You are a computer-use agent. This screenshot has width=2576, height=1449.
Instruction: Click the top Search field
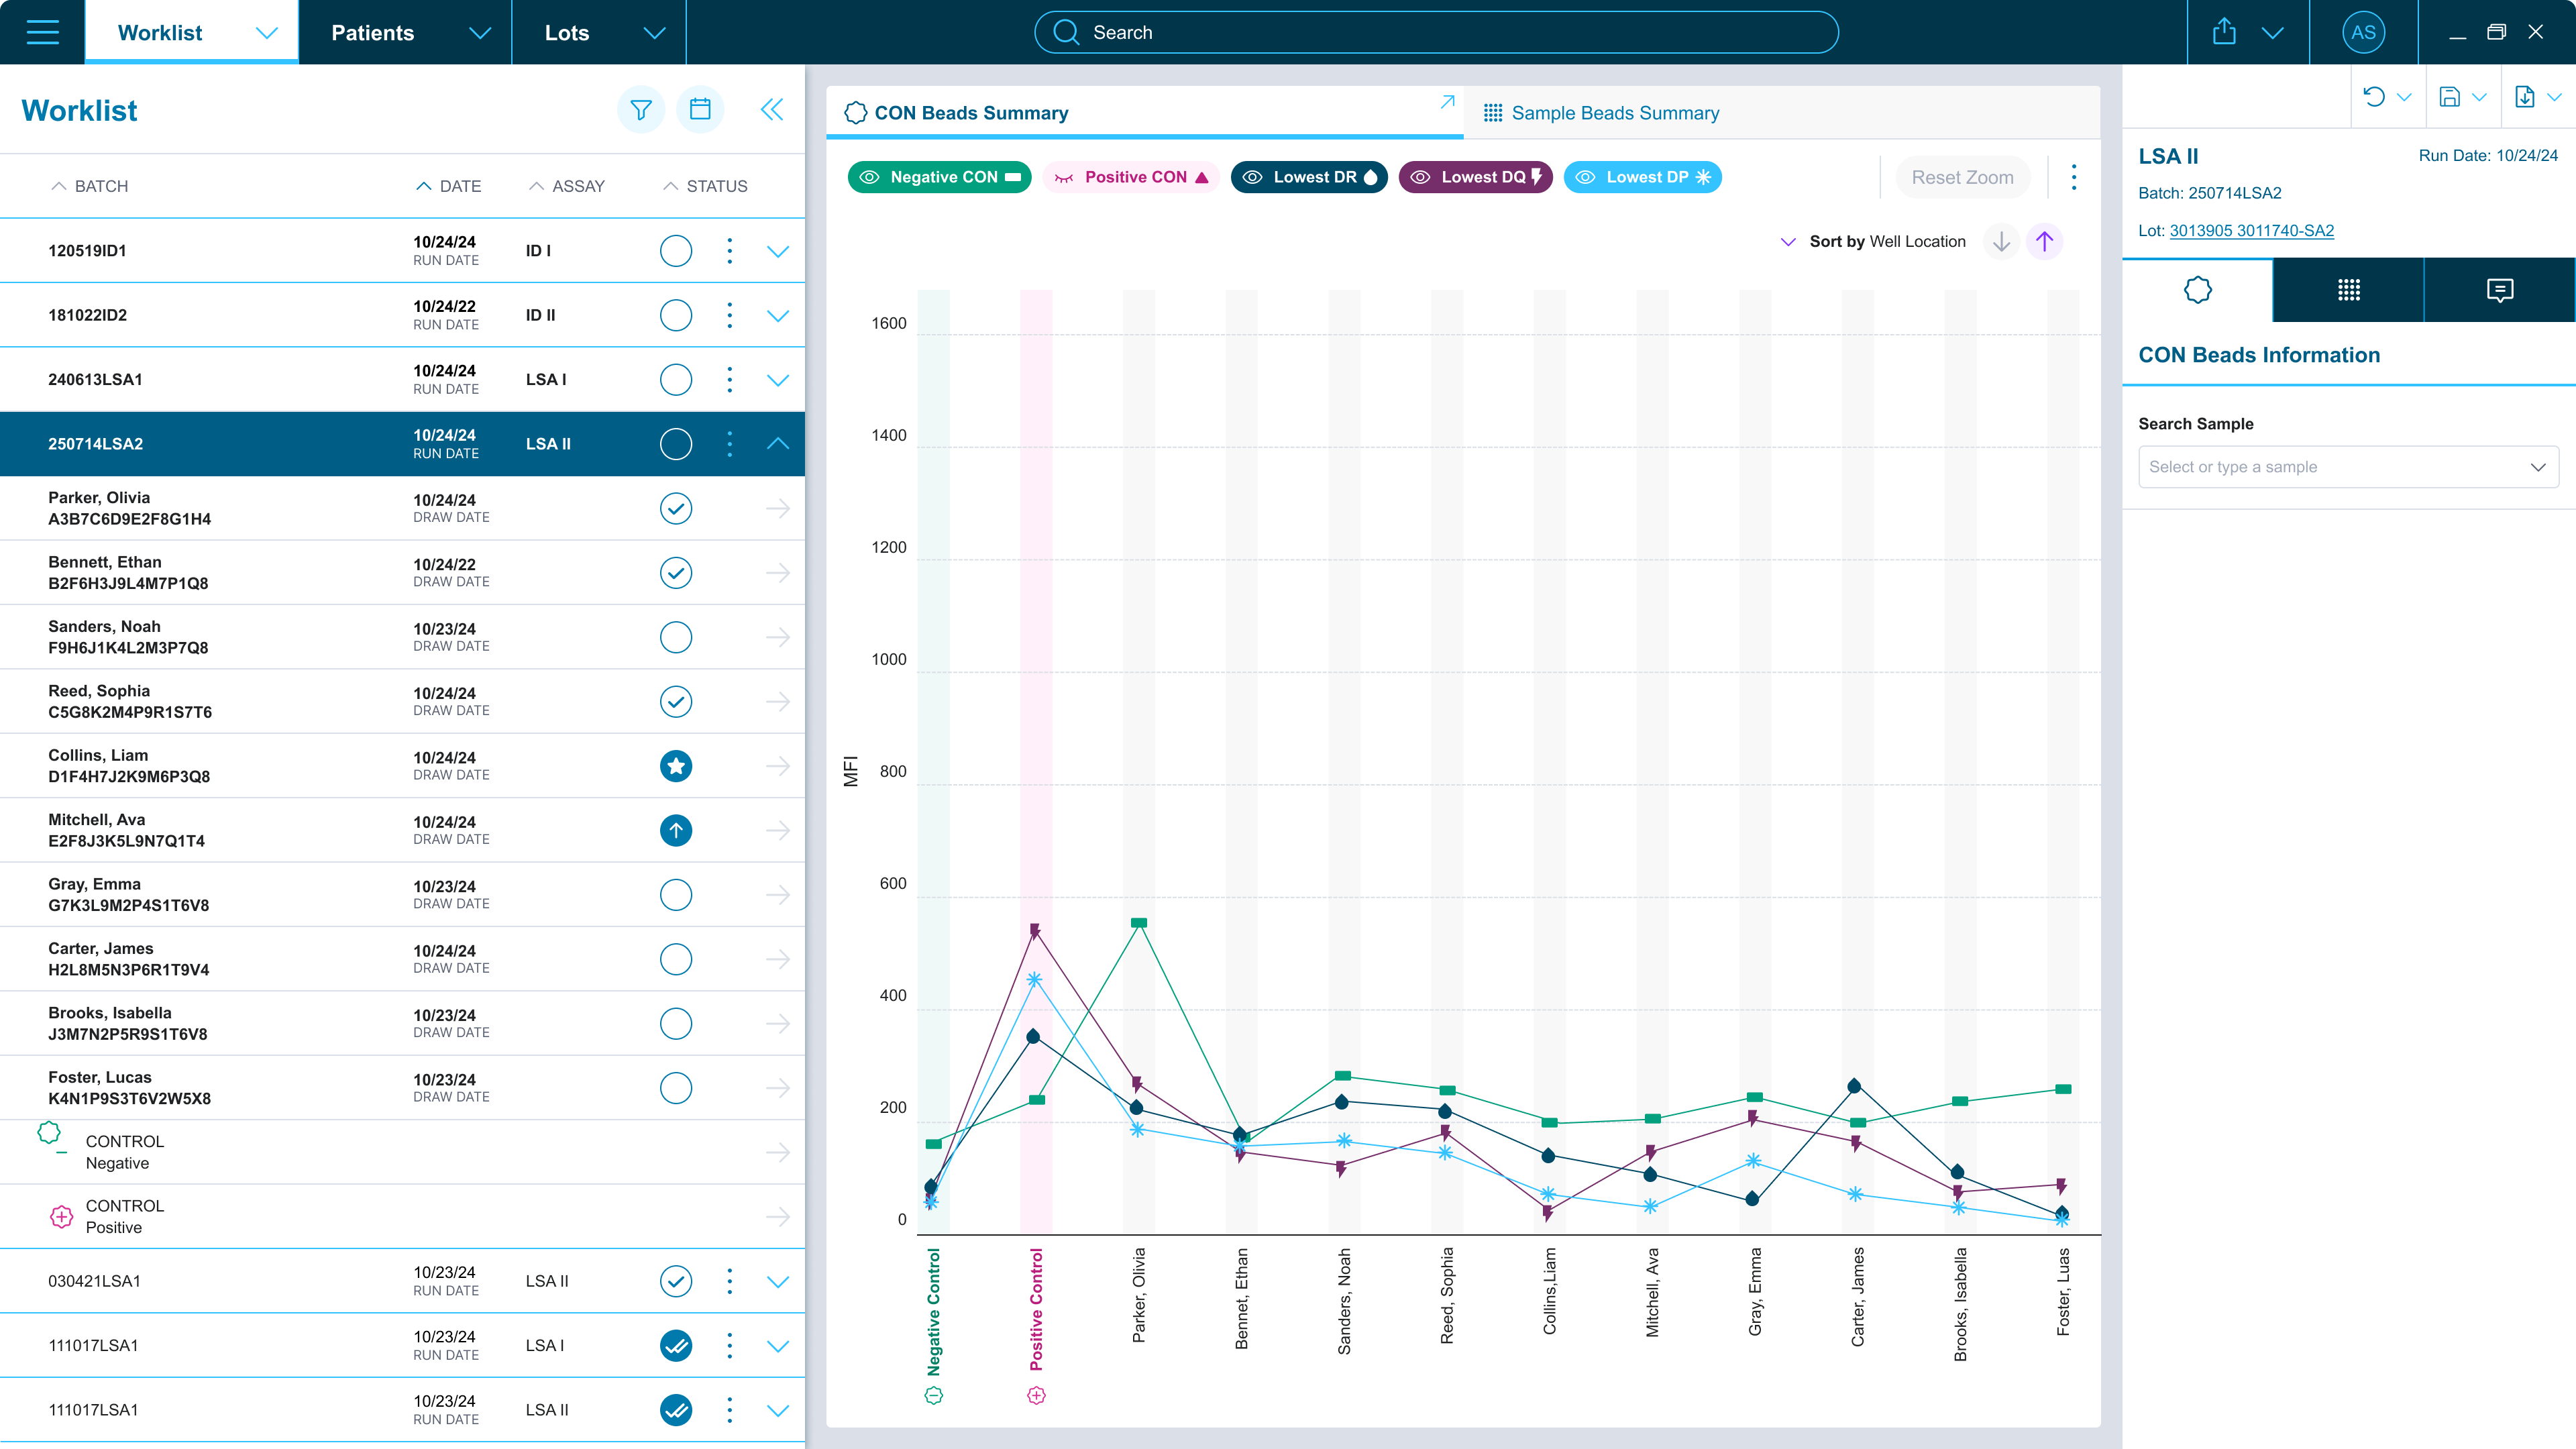1435,32
